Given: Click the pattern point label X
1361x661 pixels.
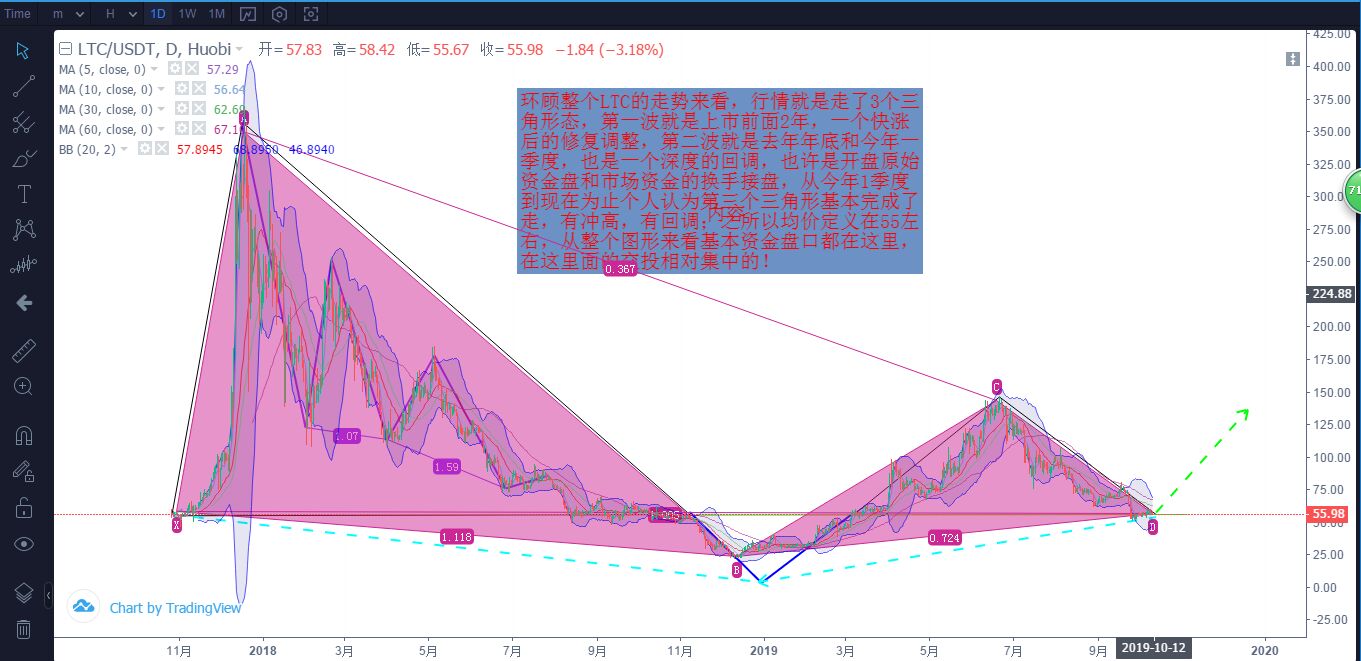Looking at the screenshot, I should click(176, 524).
